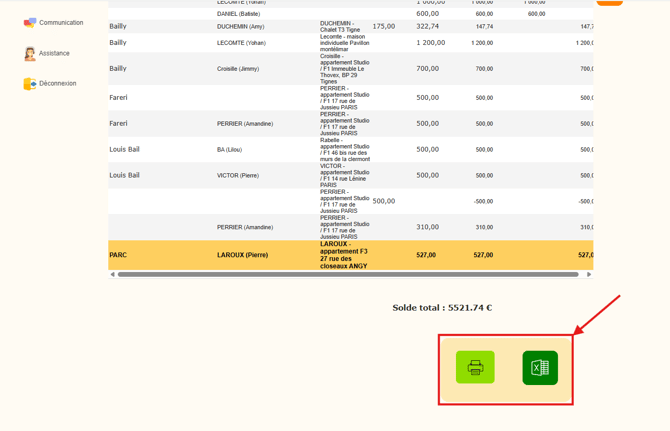Click the Communication chat bubbles icon
The width and height of the screenshot is (670, 431).
click(29, 23)
